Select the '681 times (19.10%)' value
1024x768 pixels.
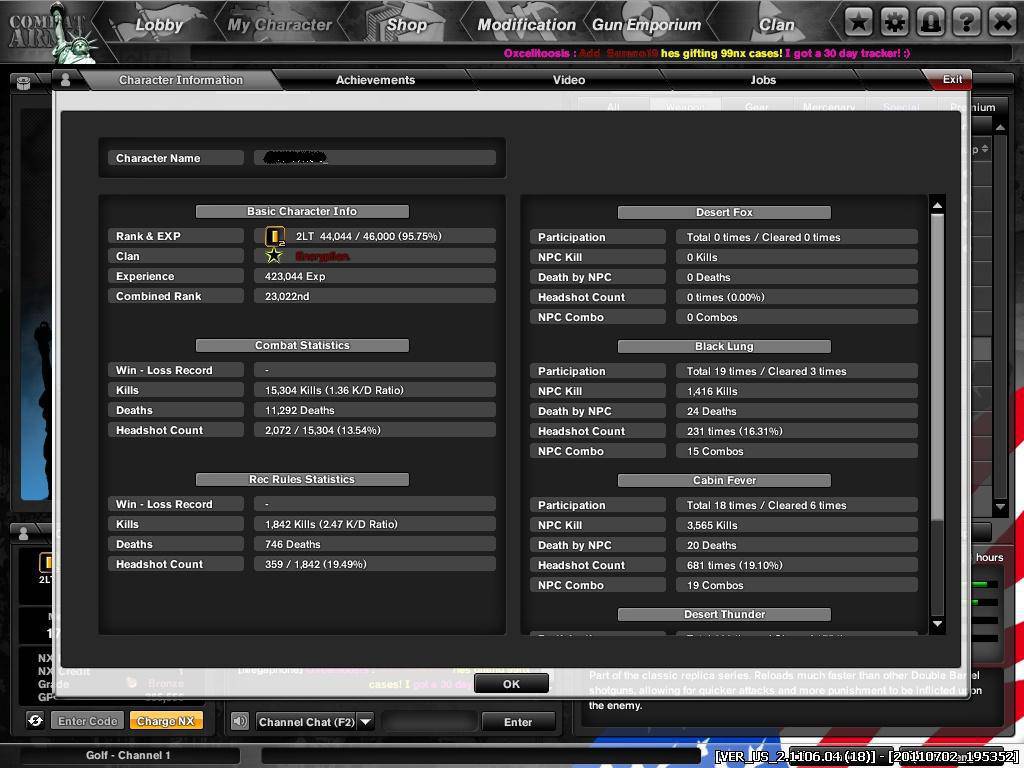click(734, 566)
